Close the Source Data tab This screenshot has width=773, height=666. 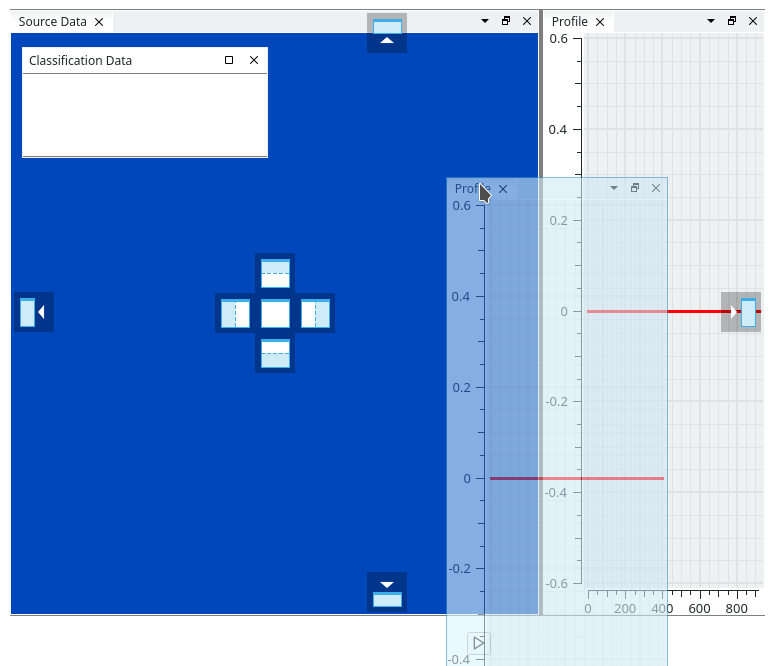[99, 22]
